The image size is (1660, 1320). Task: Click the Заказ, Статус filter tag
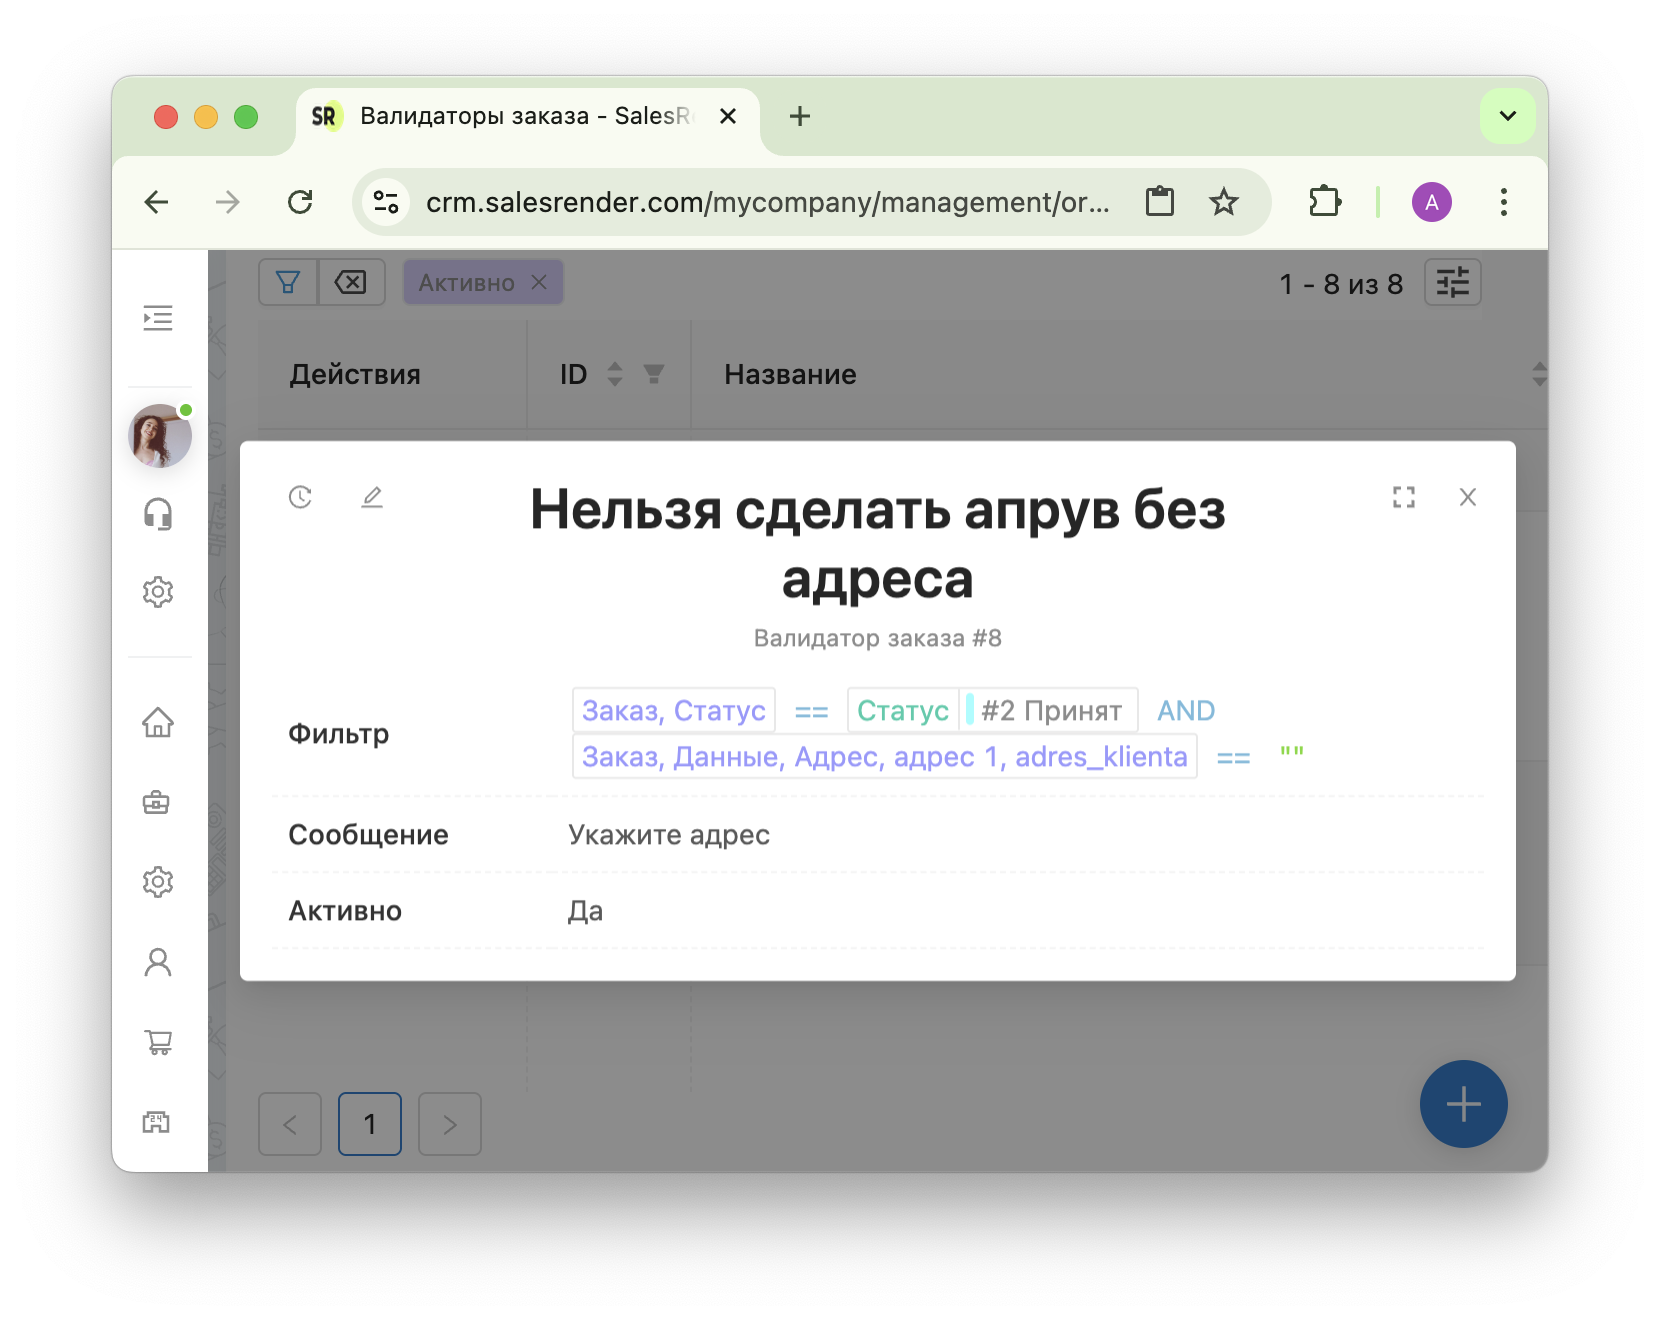[674, 710]
